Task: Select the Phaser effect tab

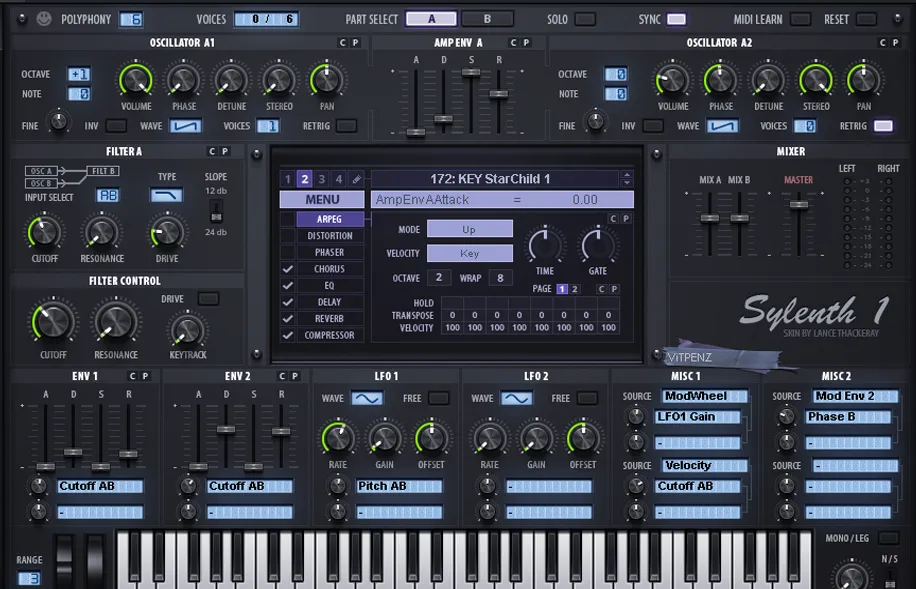Action: pos(330,252)
